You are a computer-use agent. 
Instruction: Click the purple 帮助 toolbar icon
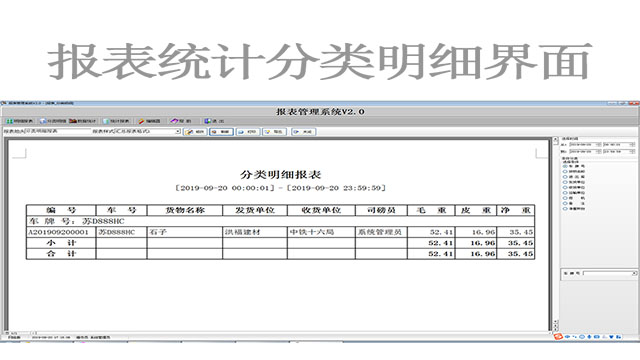pos(180,121)
